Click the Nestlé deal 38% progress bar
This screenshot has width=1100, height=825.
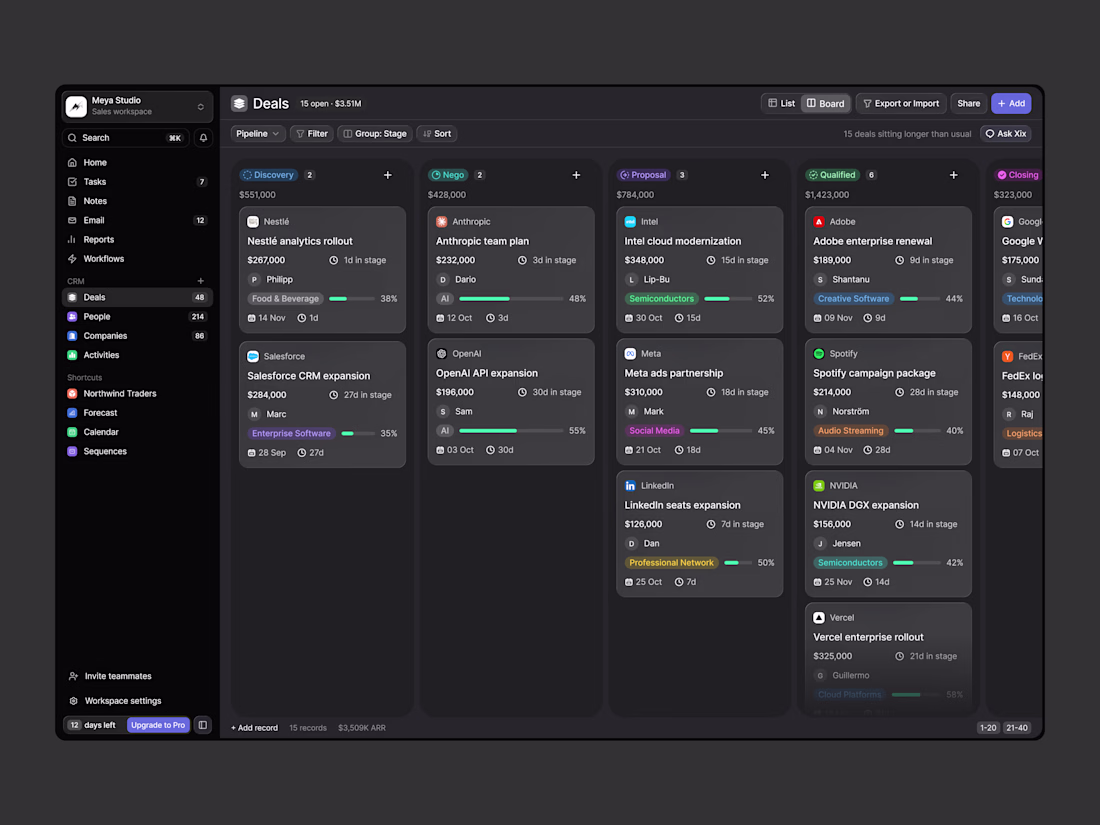point(351,299)
